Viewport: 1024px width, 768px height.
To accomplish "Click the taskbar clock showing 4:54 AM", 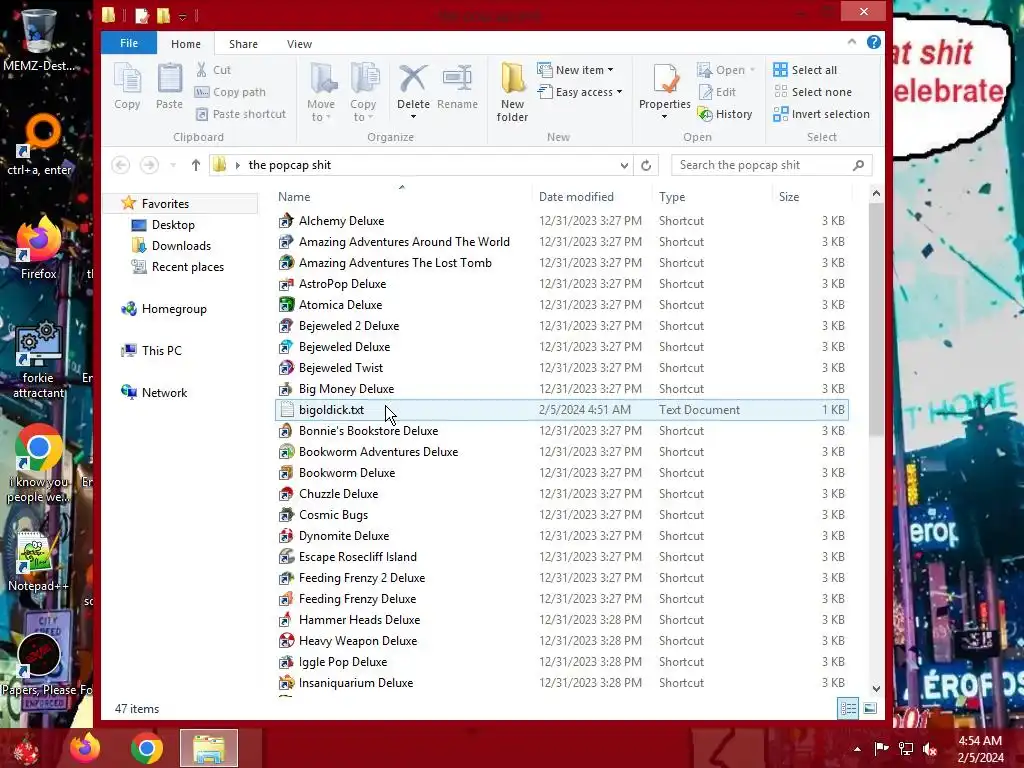I will (980, 749).
